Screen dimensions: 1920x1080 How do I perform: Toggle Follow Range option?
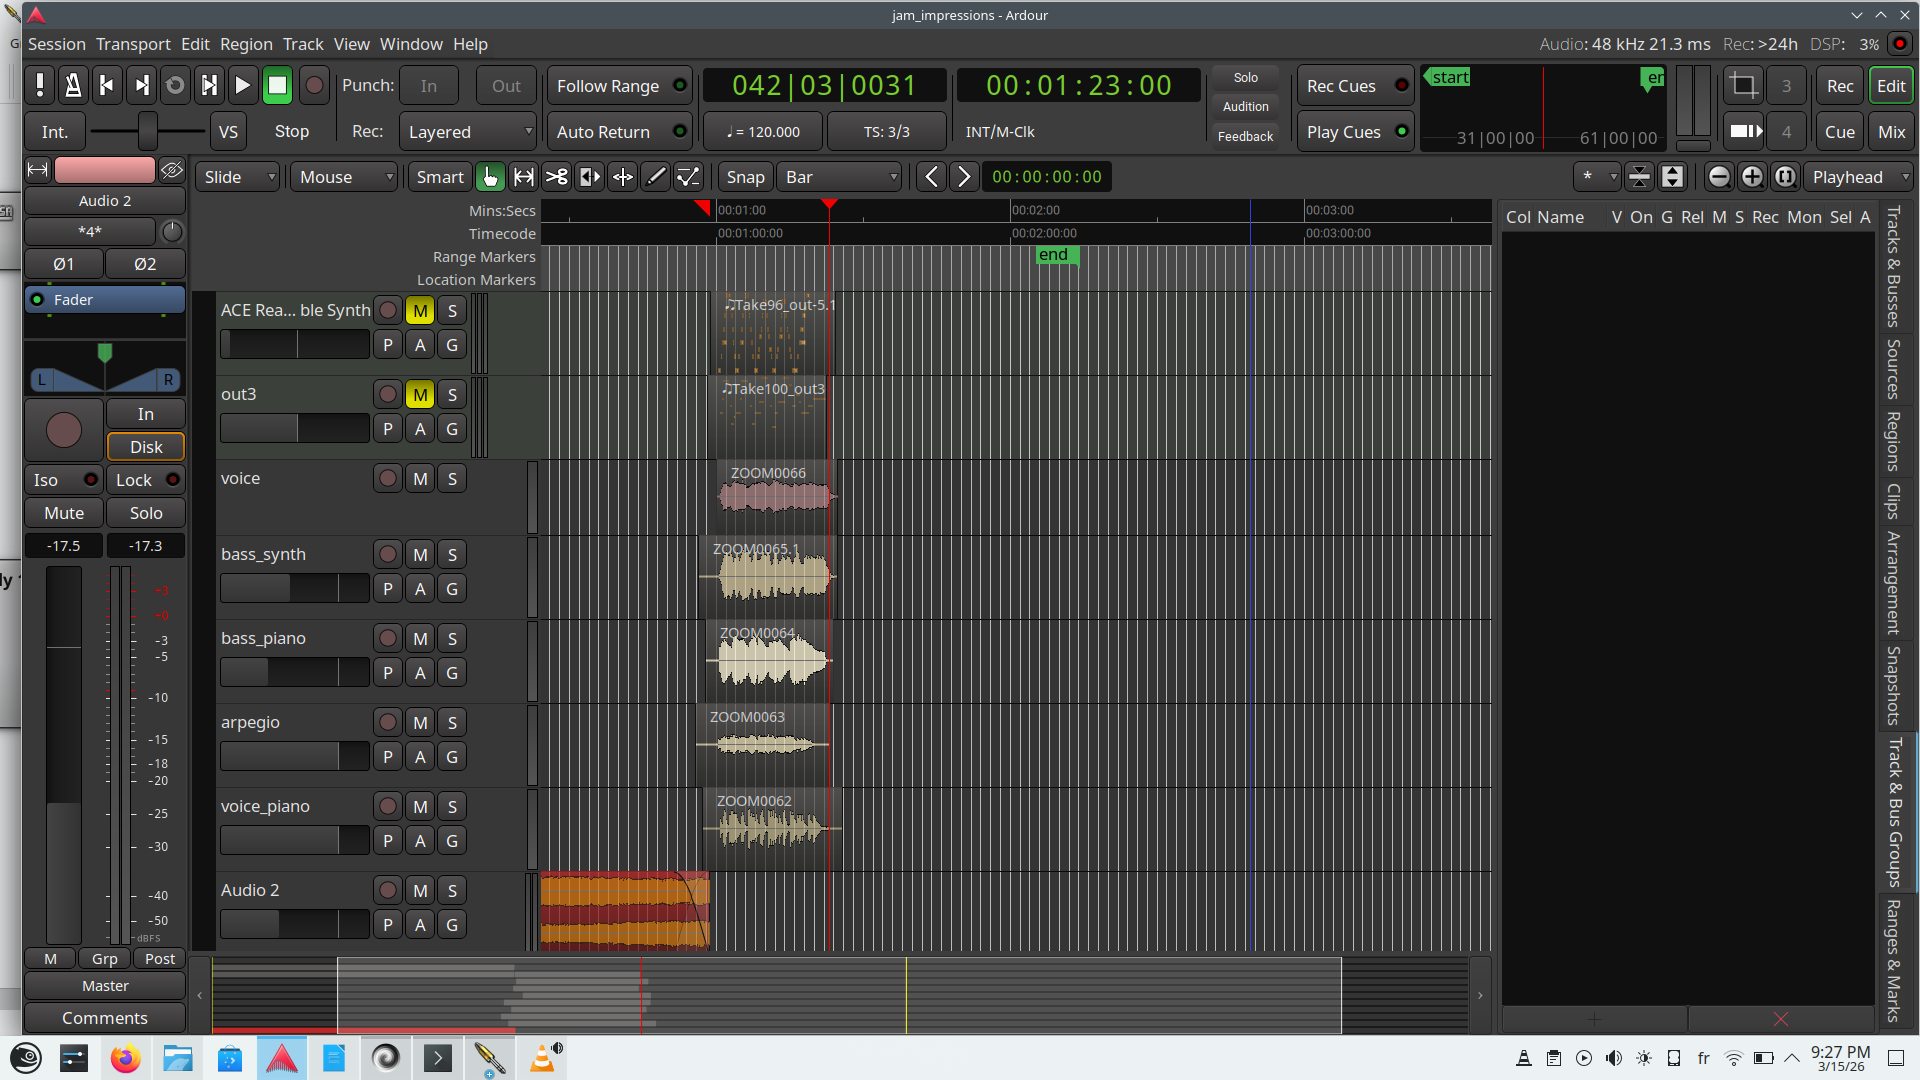coord(620,86)
